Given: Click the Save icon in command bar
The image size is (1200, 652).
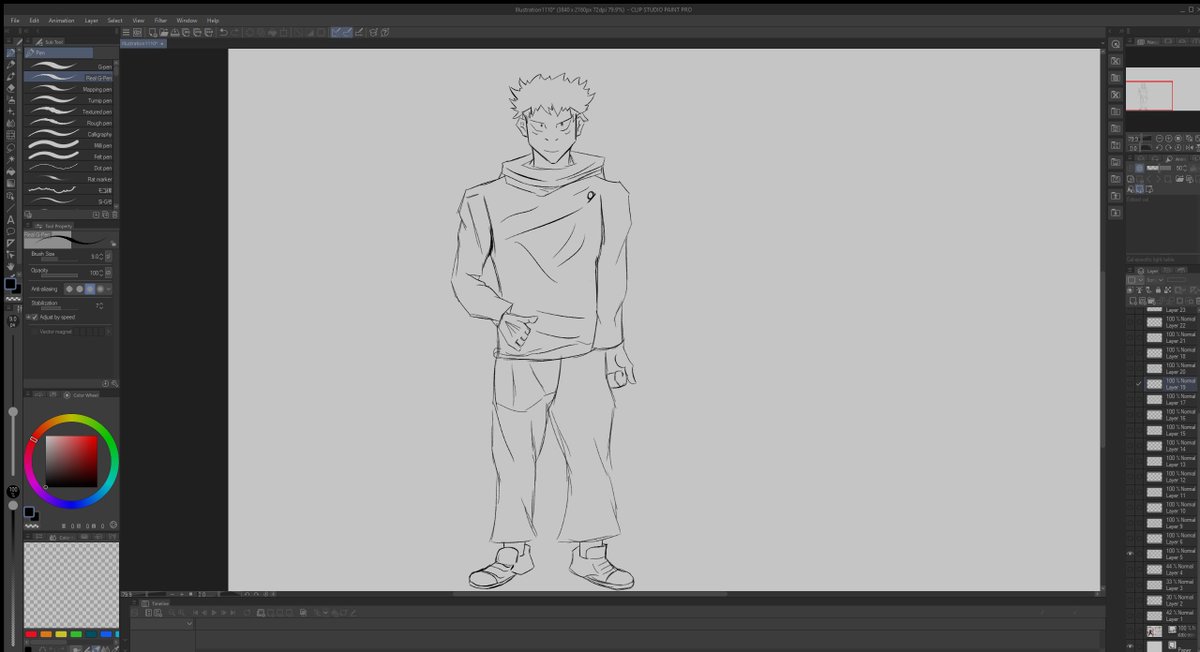Looking at the screenshot, I should tap(175, 32).
